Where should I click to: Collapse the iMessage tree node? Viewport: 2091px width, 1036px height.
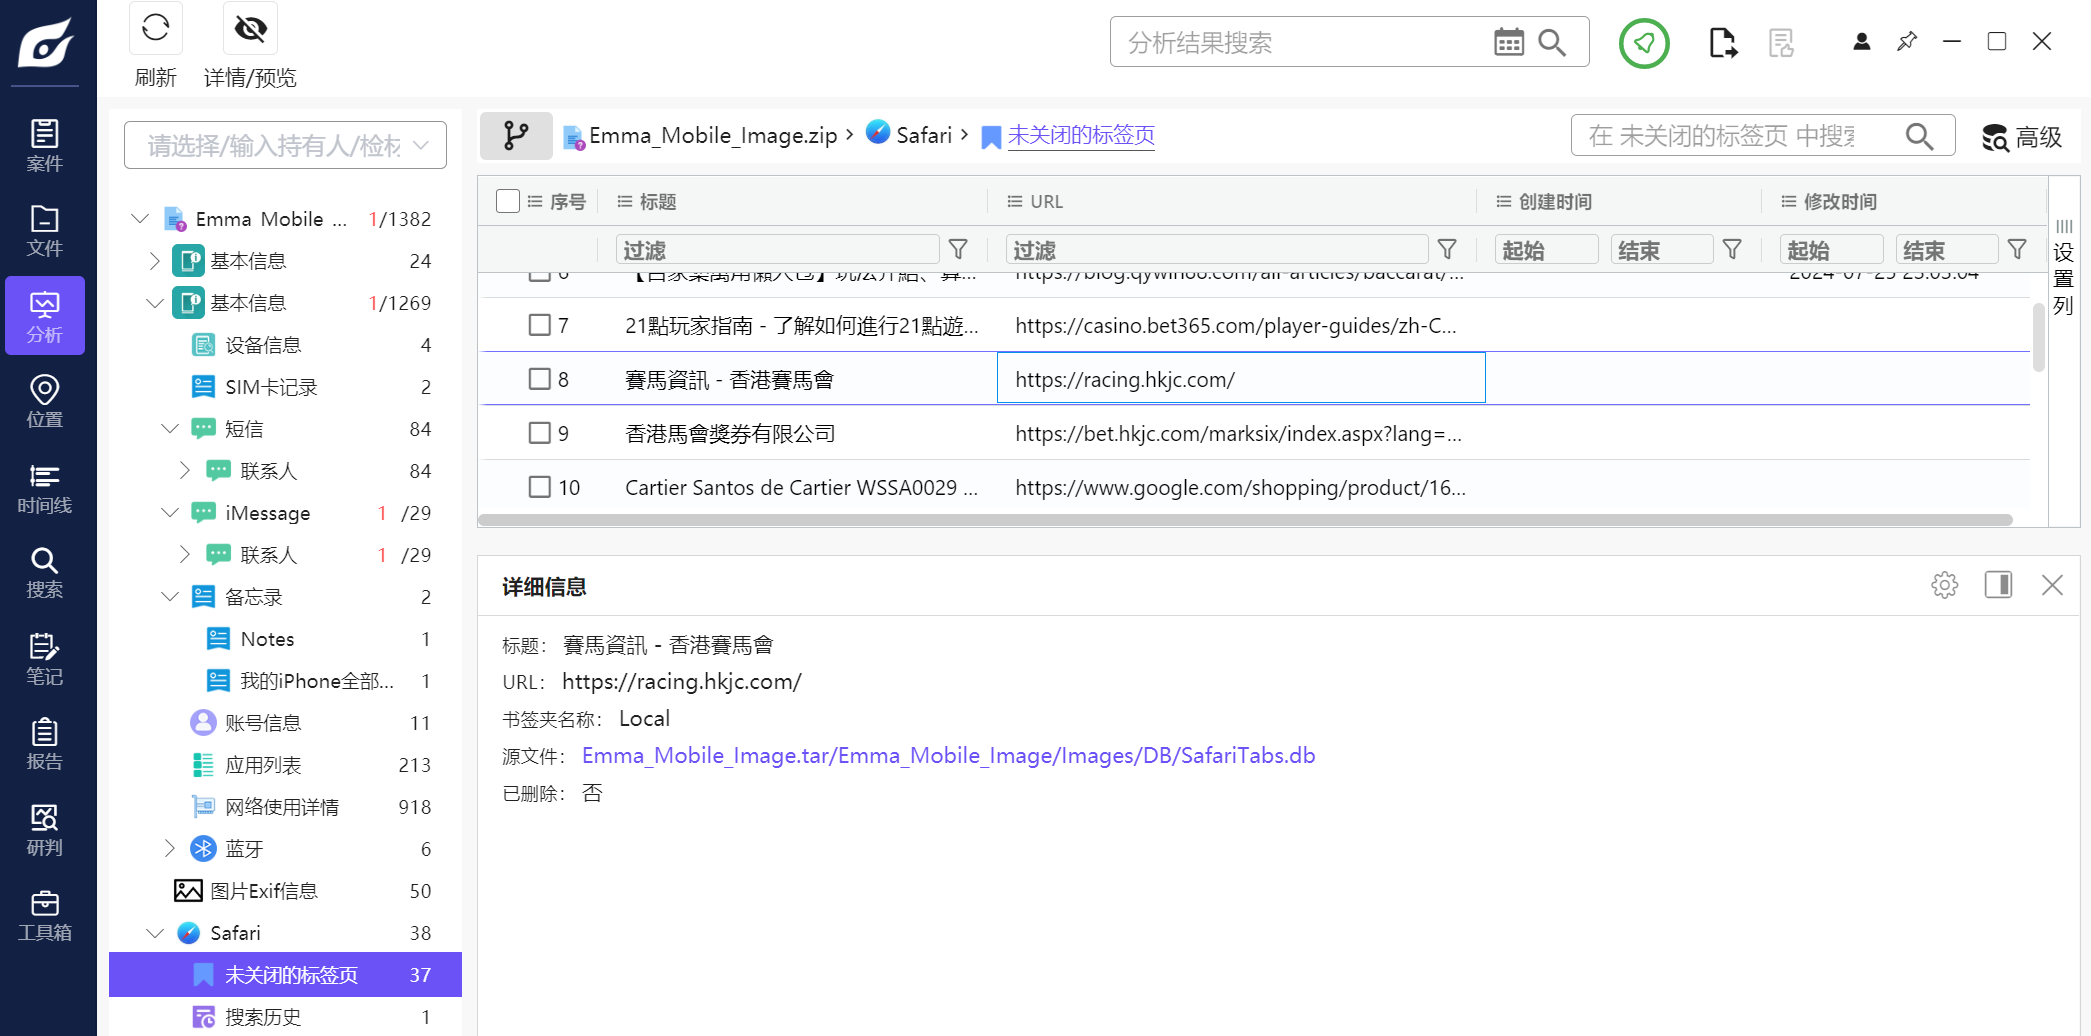pyautogui.click(x=170, y=513)
